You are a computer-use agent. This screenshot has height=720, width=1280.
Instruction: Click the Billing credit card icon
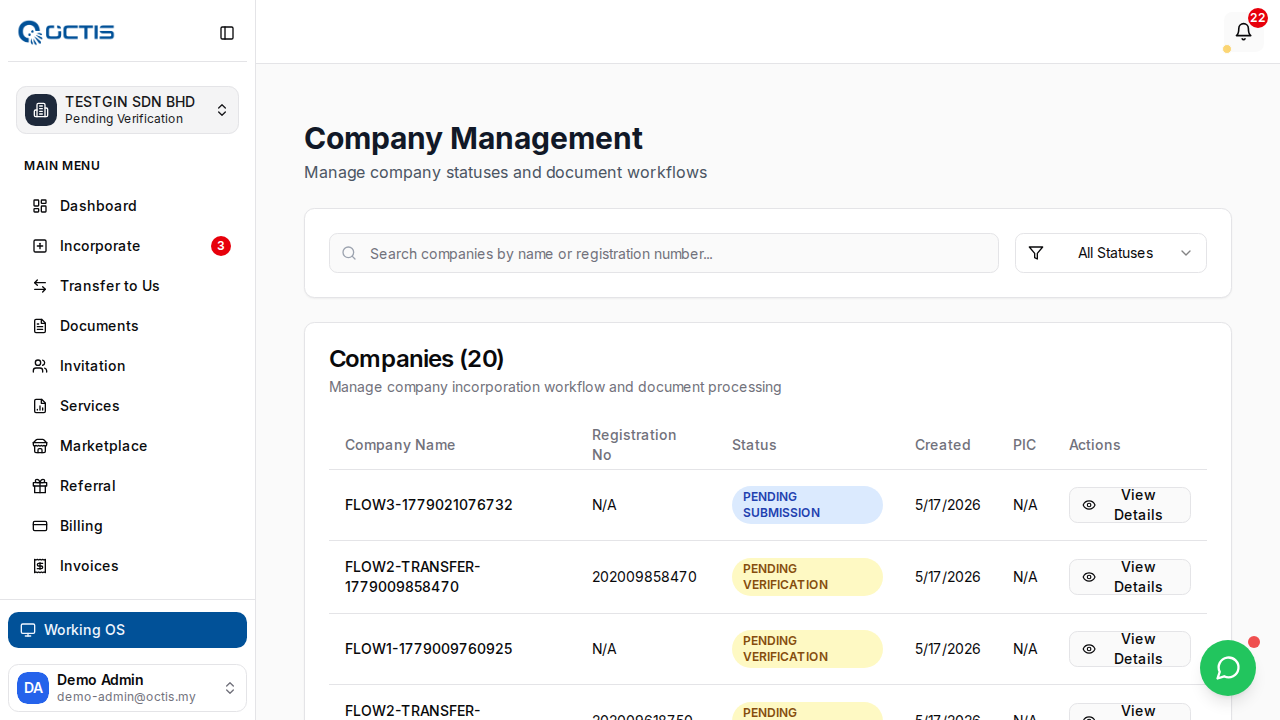tap(40, 526)
